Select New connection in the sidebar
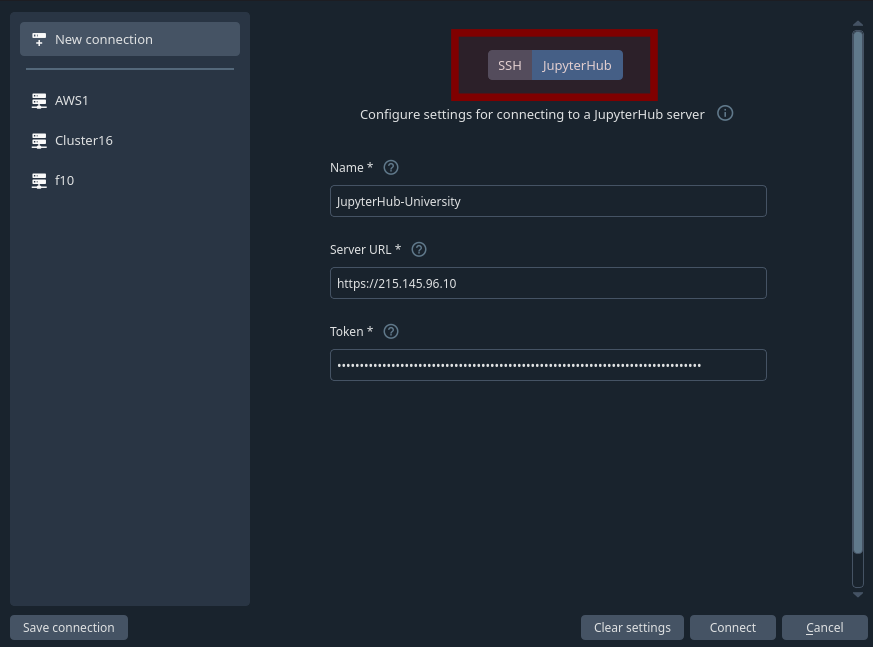Viewport: 873px width, 647px height. [x=130, y=39]
